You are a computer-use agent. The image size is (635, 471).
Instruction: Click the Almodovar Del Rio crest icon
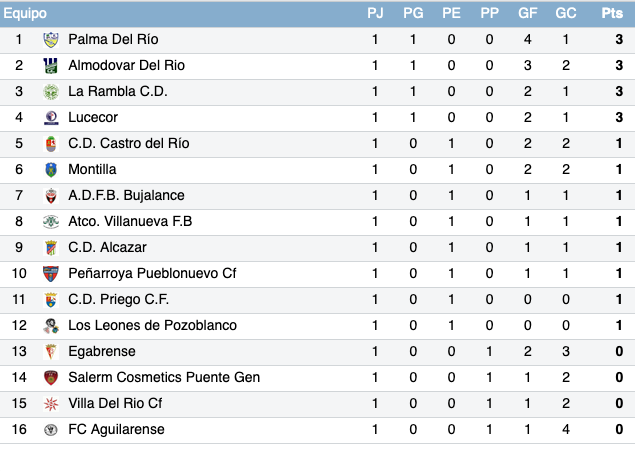(x=51, y=66)
